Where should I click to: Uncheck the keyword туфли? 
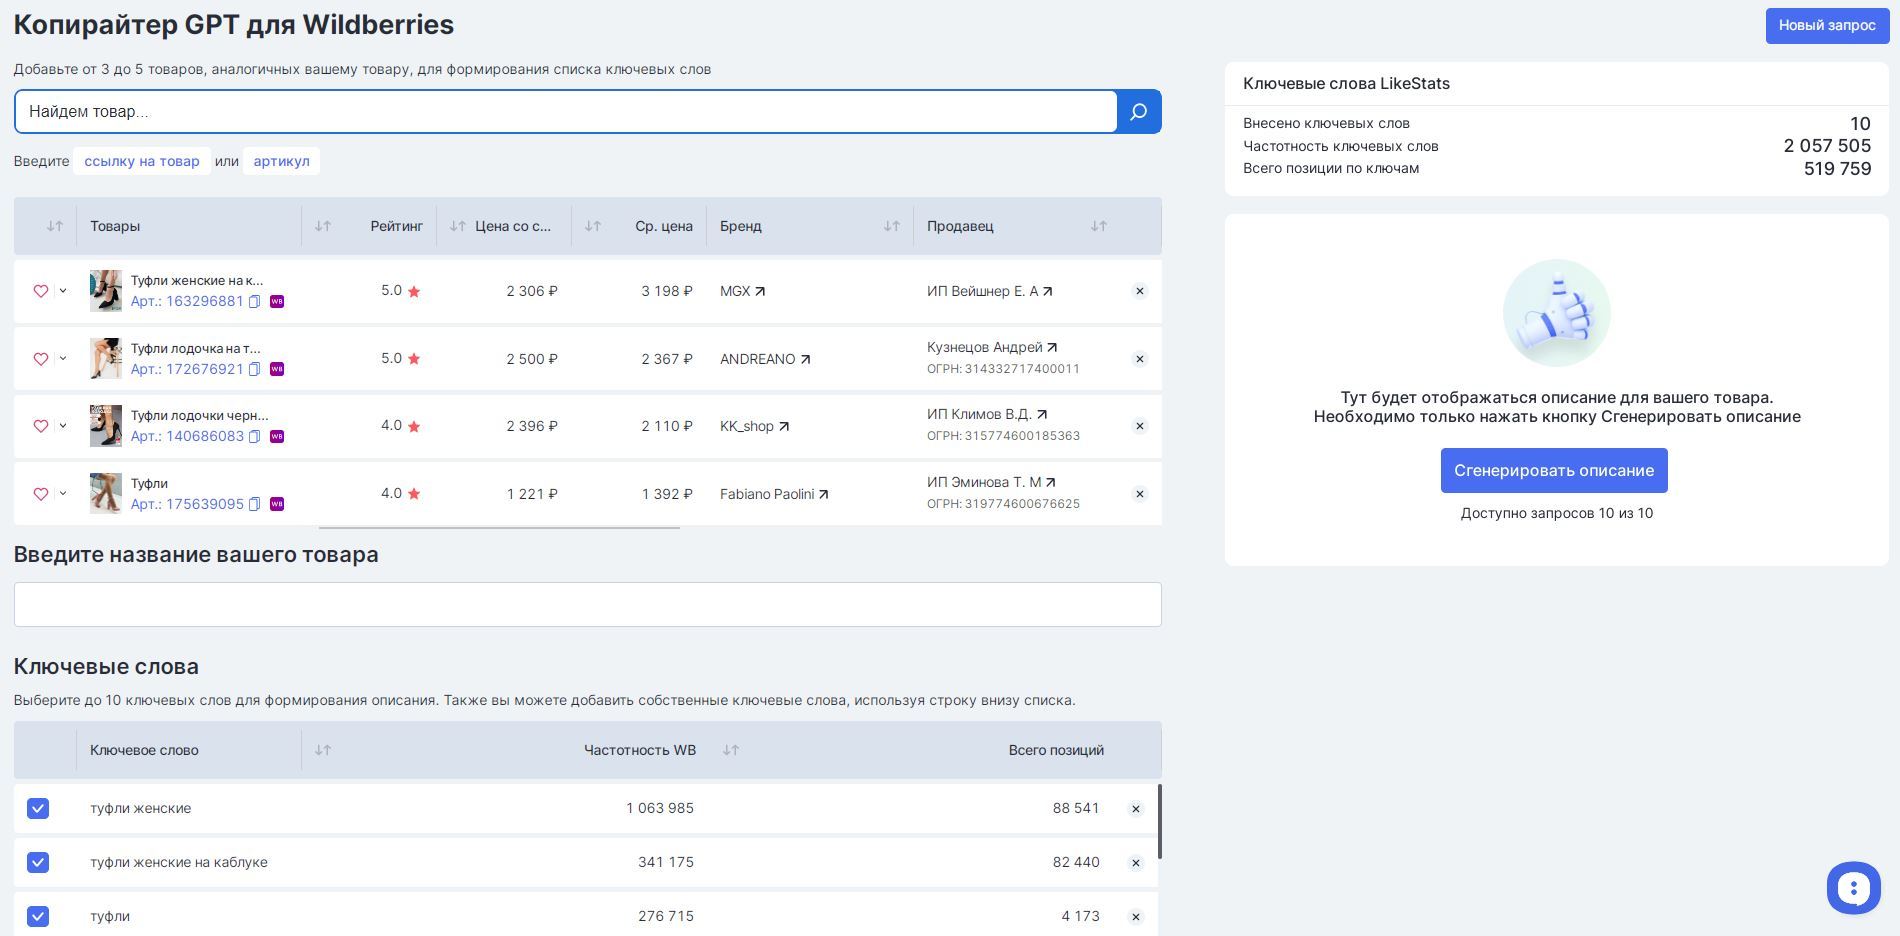click(x=38, y=916)
